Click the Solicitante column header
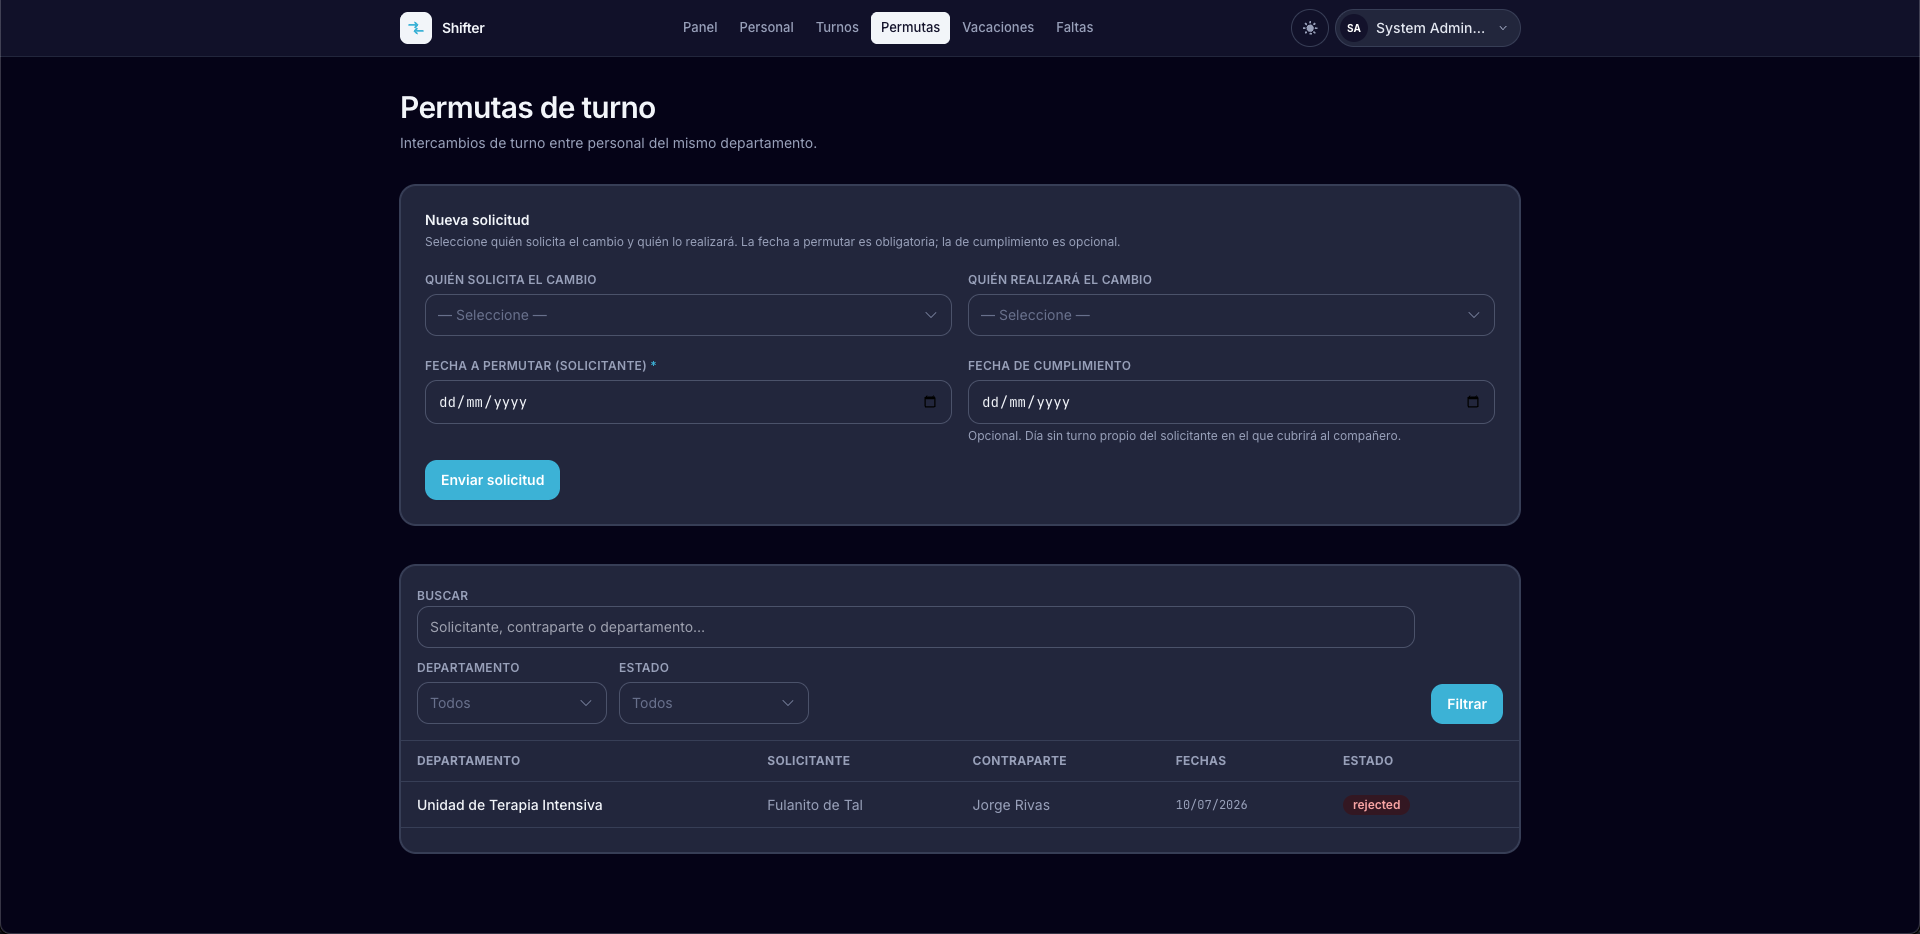This screenshot has width=1920, height=934. pyautogui.click(x=808, y=761)
